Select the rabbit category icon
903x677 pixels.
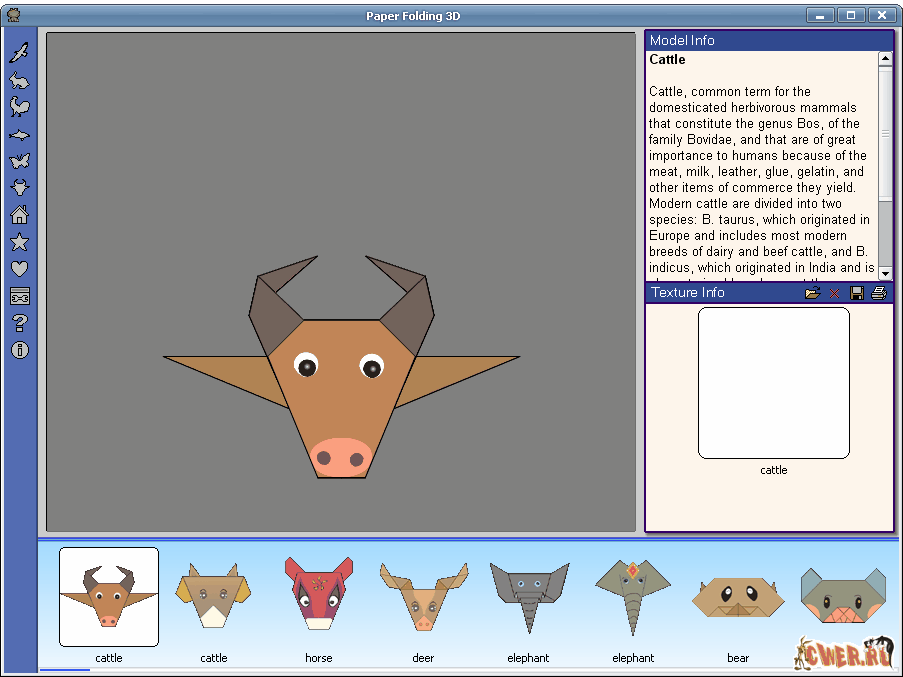19,80
